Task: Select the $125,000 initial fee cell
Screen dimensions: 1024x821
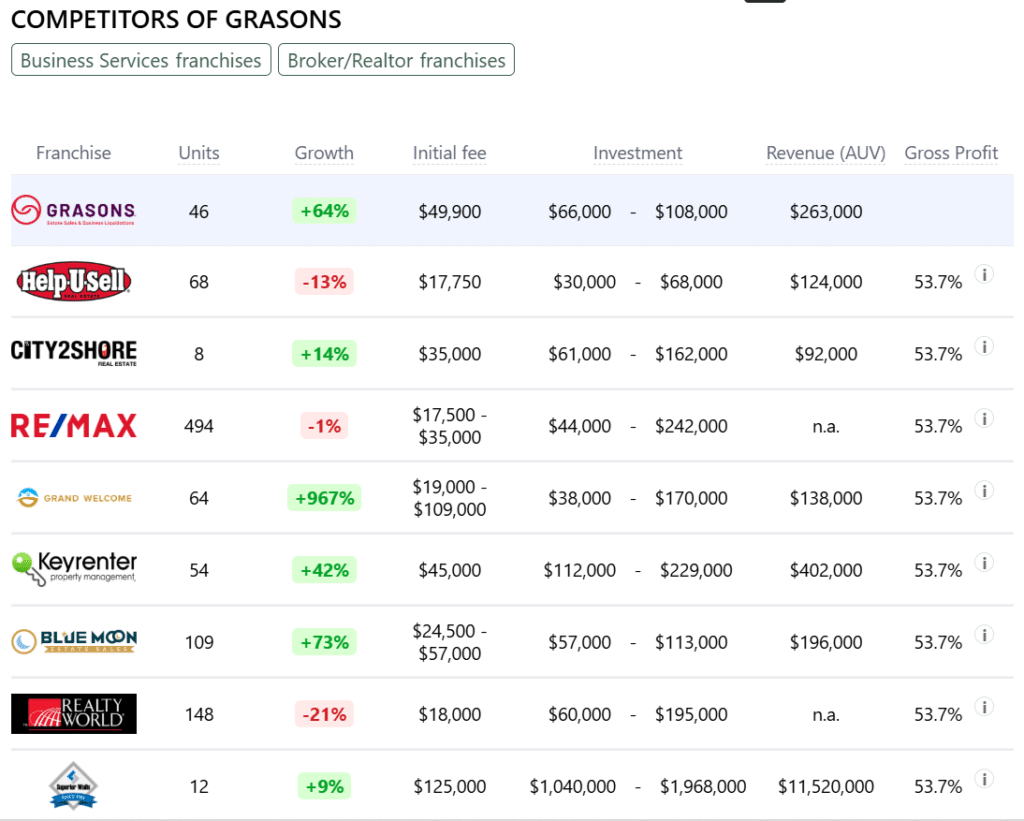Action: pos(449,786)
